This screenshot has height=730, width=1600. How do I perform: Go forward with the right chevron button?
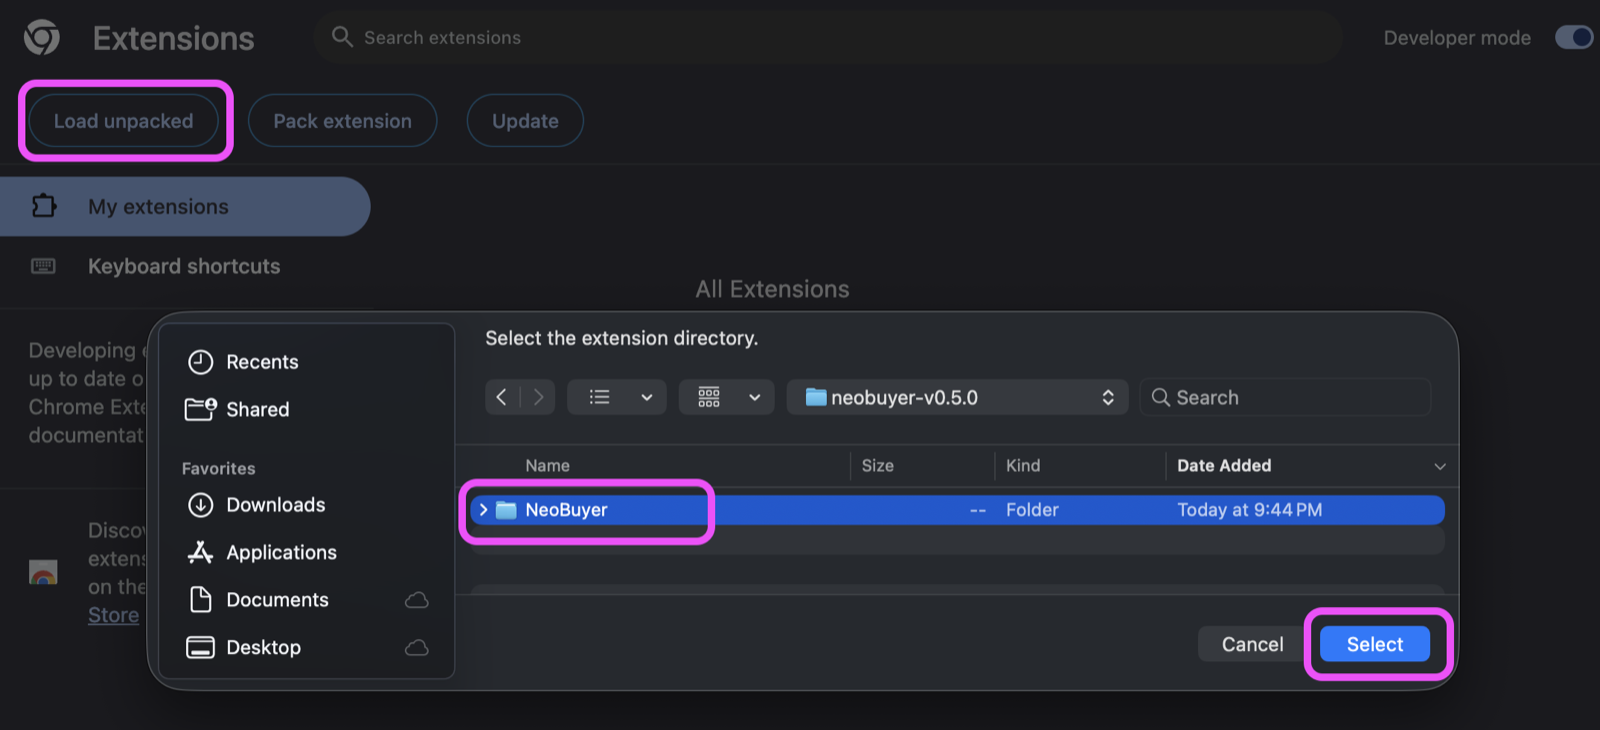pos(538,397)
